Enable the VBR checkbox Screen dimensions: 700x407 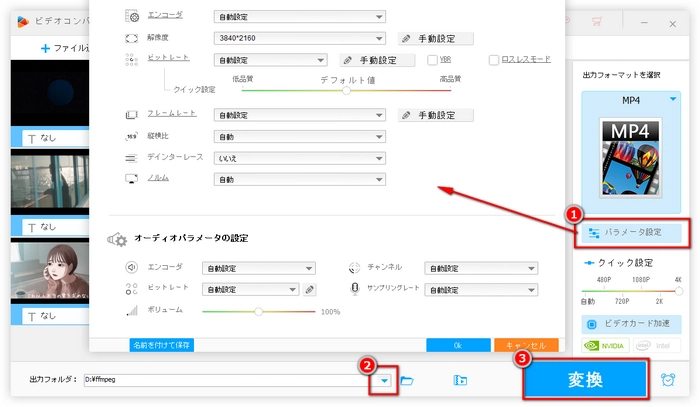pyautogui.click(x=432, y=60)
